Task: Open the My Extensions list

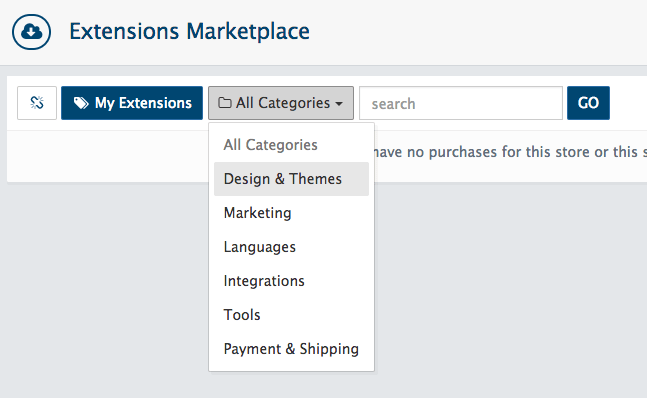Action: [x=132, y=103]
